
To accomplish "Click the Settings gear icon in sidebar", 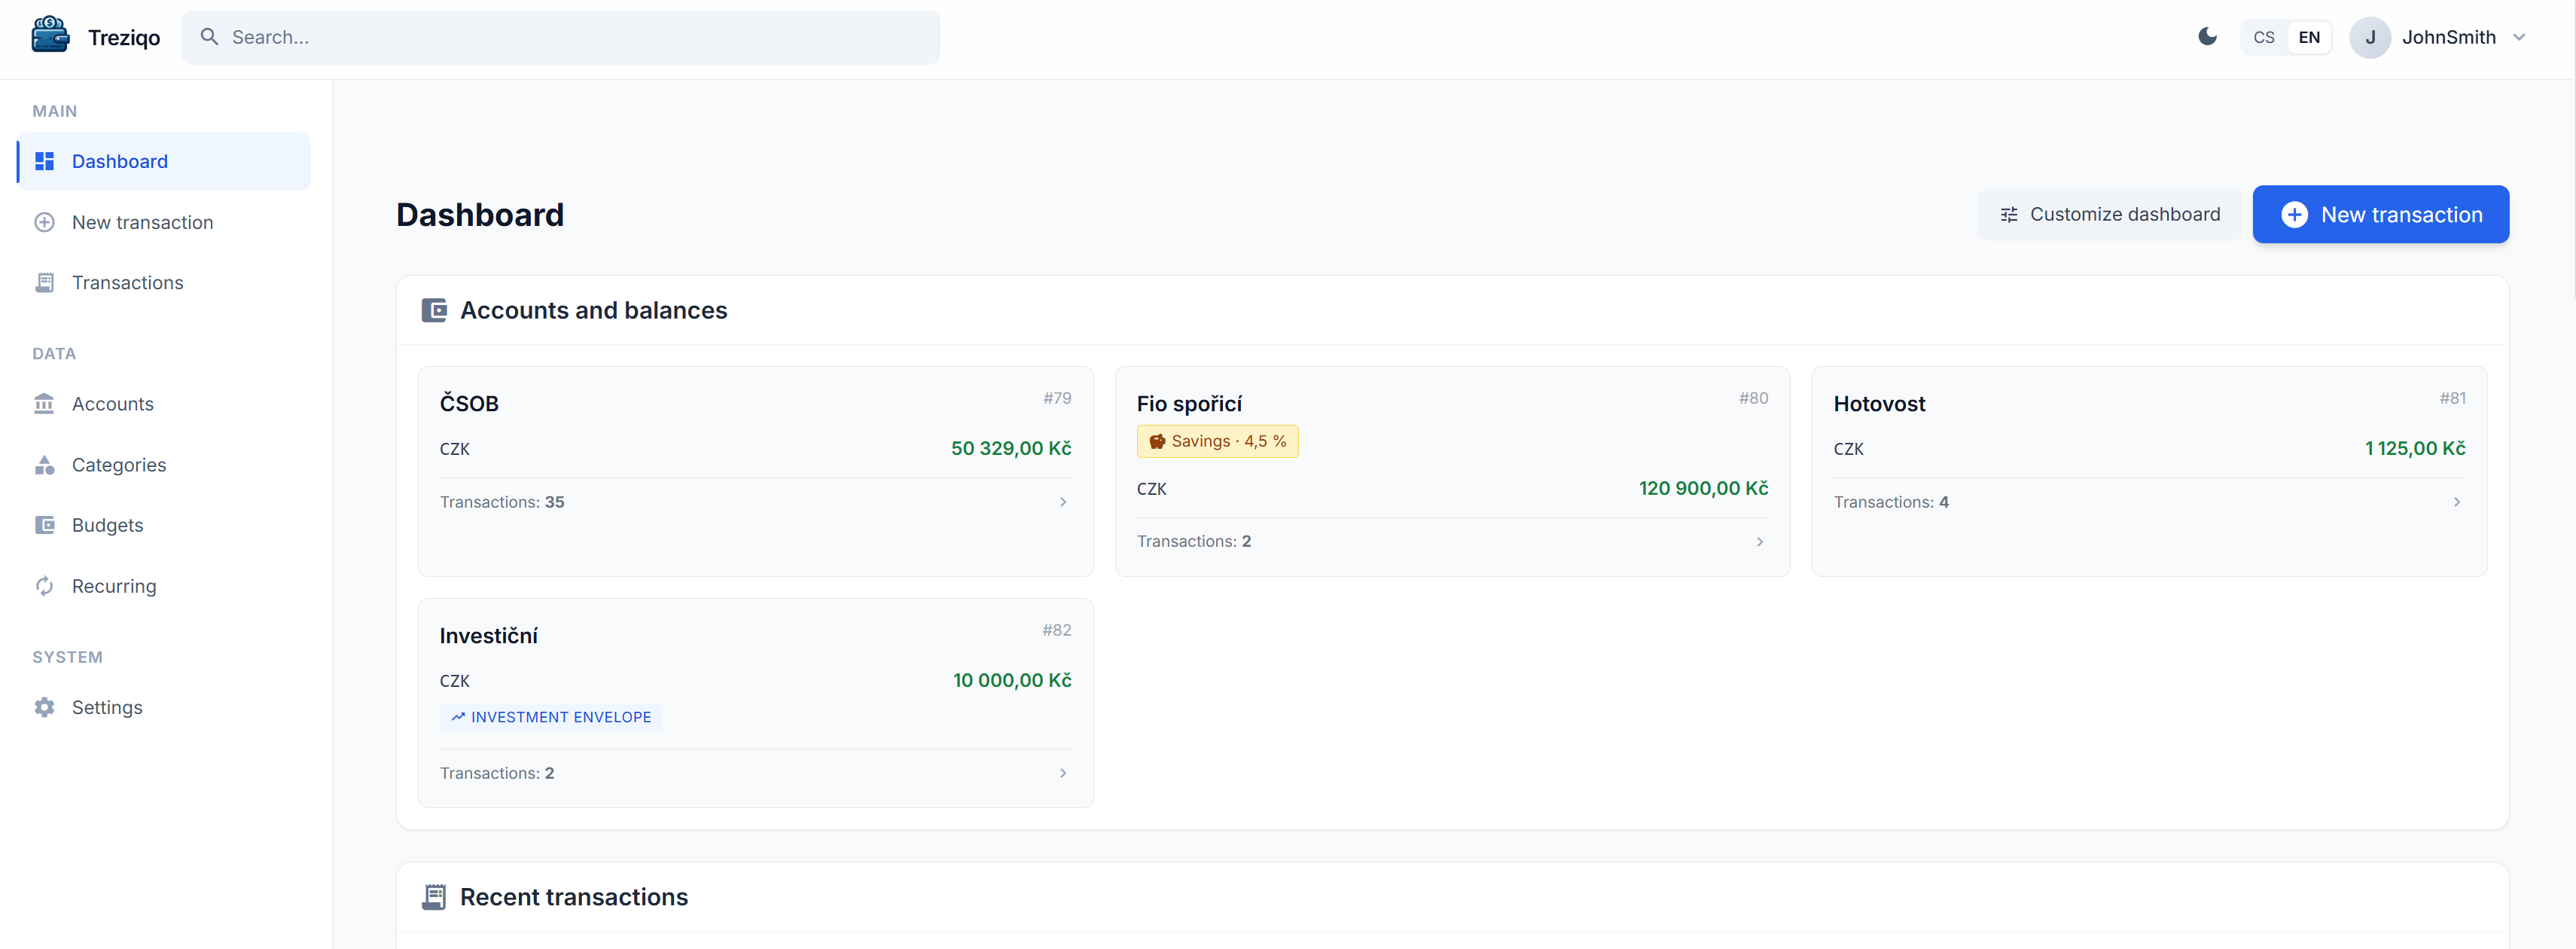I will coord(45,707).
